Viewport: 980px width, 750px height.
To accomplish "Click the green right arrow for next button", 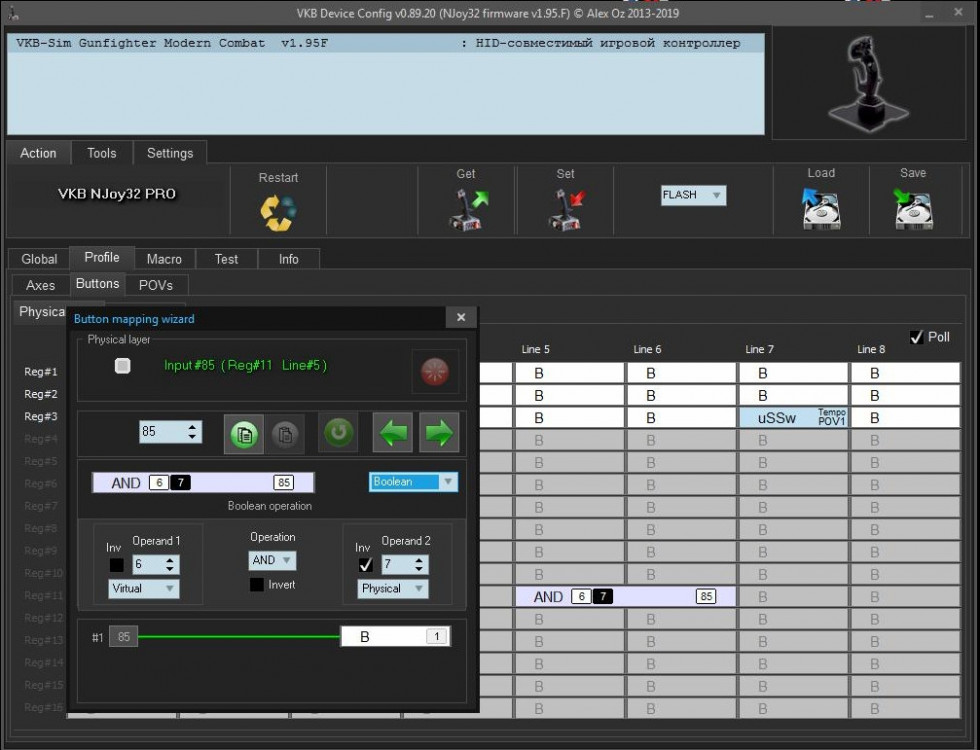I will [x=439, y=432].
